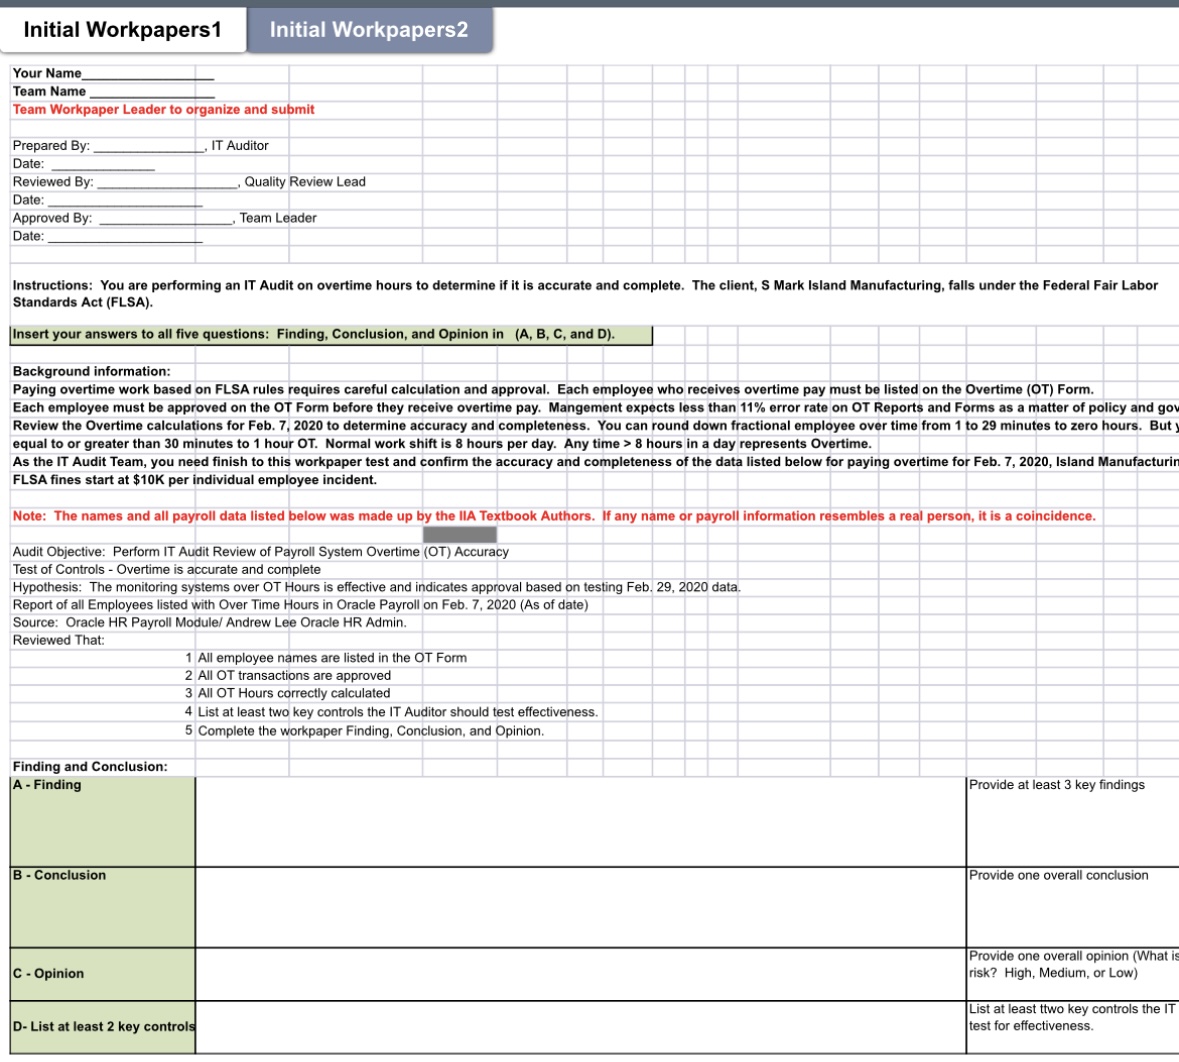Click the empty answer box for C - Opinion

pos(580,974)
